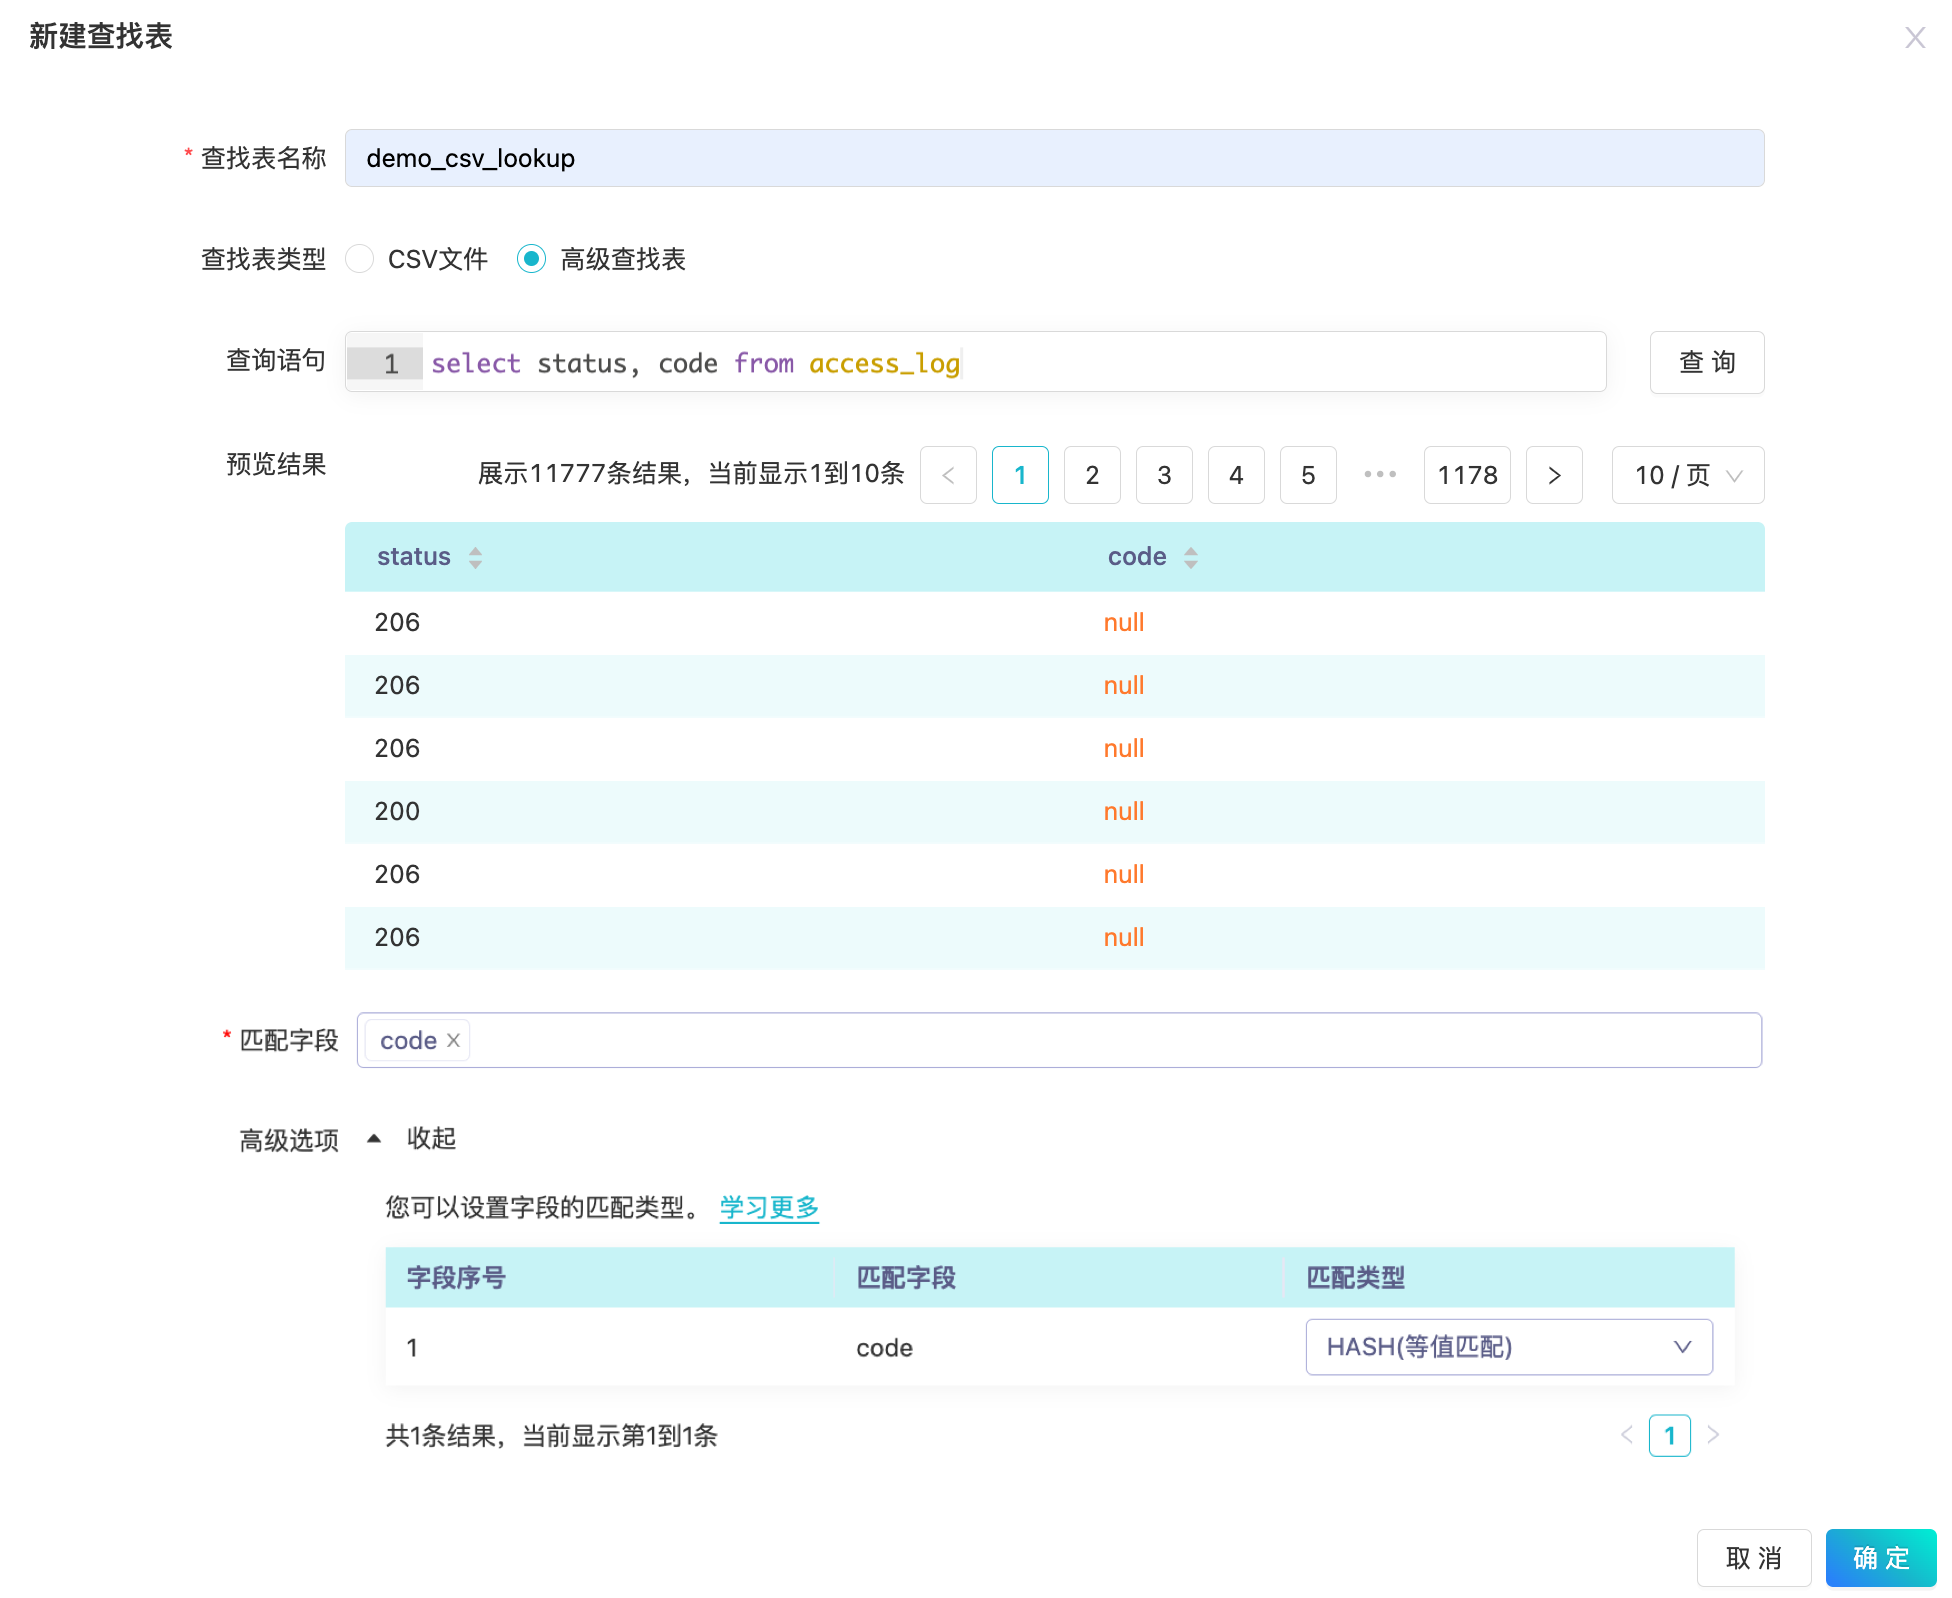This screenshot has height=1598, width=1952.
Task: Collapse 高级选项 via triangle arrow
Action: [x=374, y=1138]
